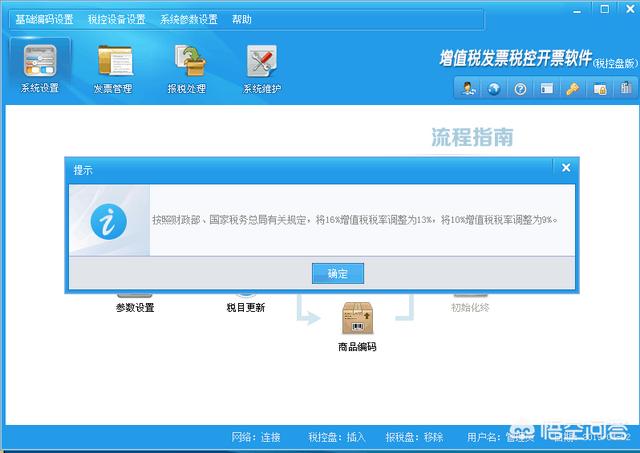Screen dimensions: 640x453
Task: Close the 提示 dialog with X
Action: [x=566, y=168]
